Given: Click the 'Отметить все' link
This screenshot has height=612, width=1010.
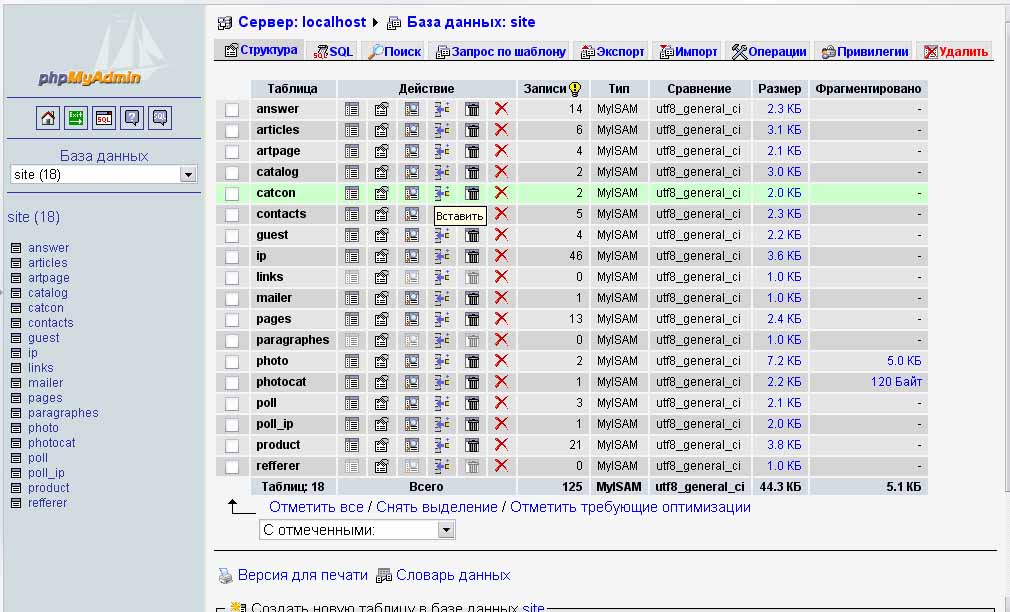Looking at the screenshot, I should (316, 508).
